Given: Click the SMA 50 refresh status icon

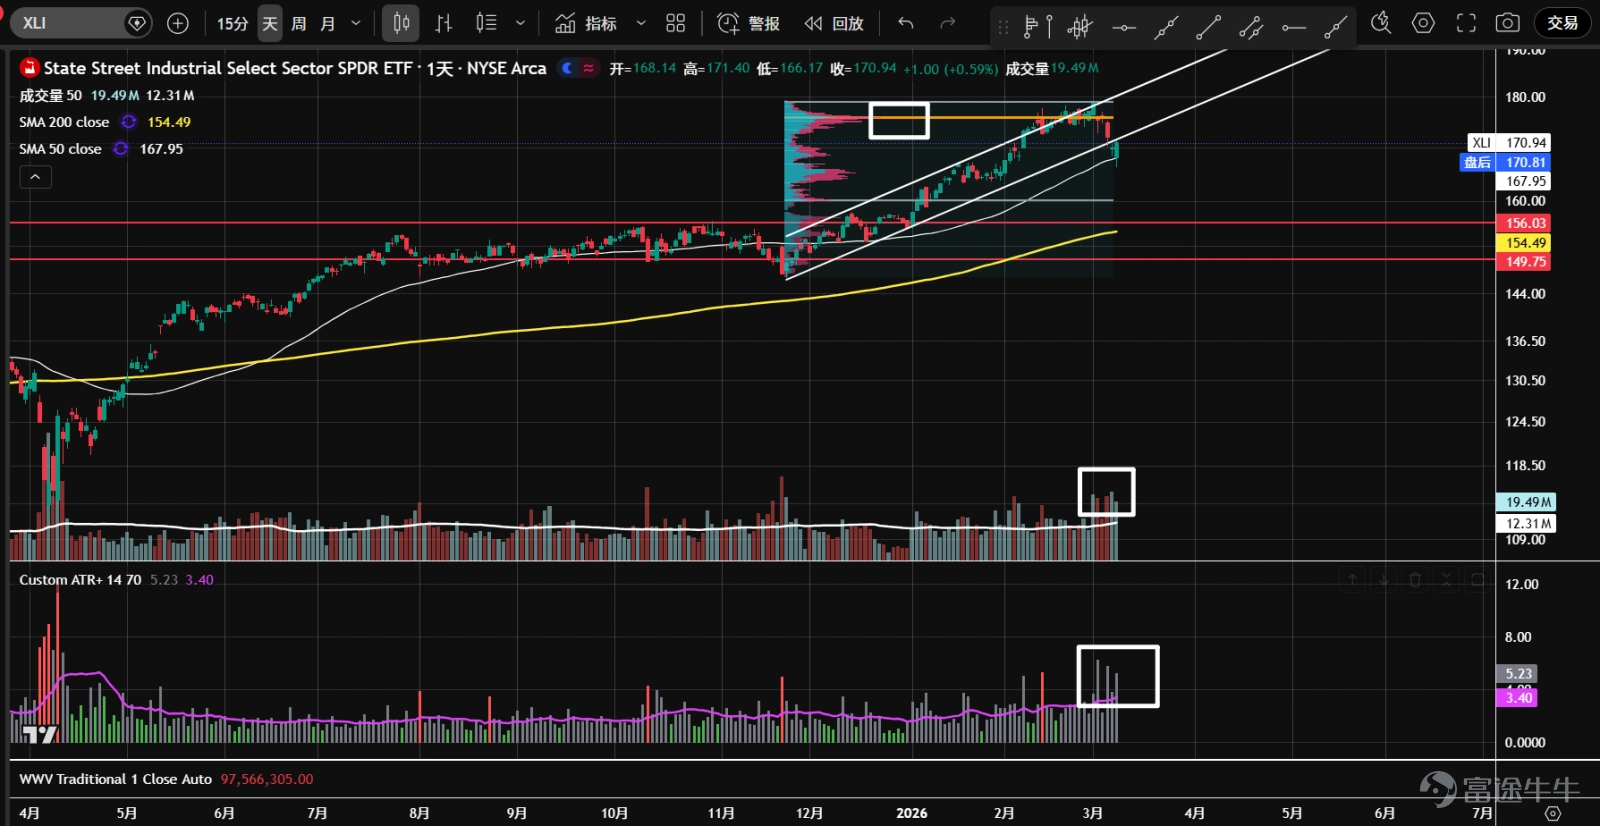Looking at the screenshot, I should point(121,149).
